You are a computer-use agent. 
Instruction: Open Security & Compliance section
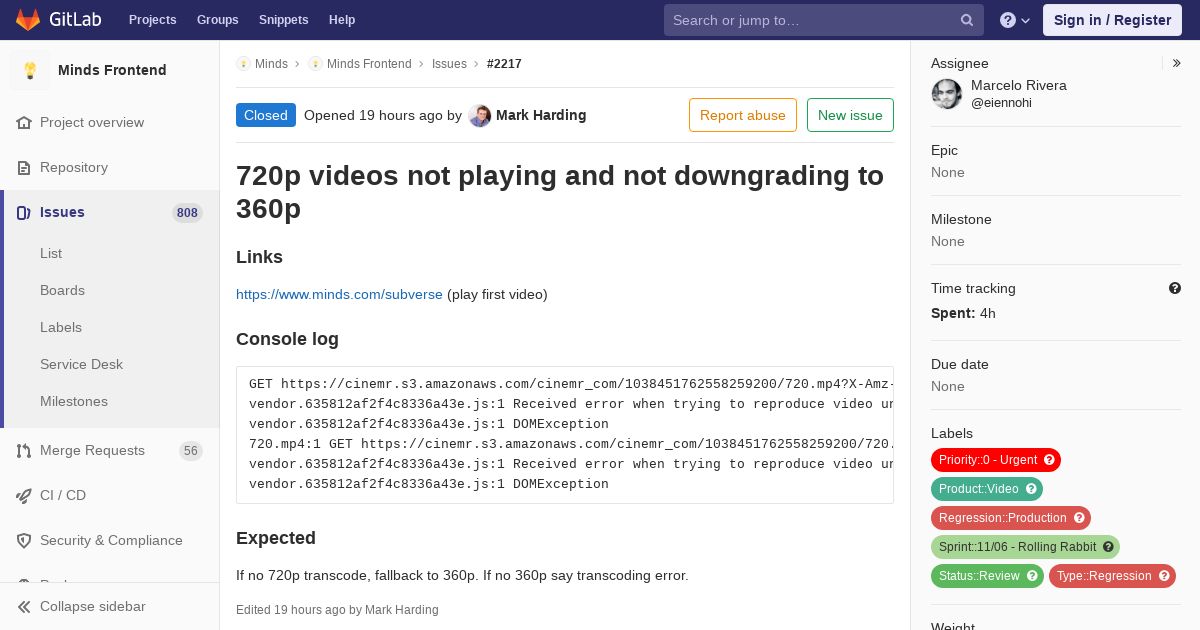(x=111, y=540)
